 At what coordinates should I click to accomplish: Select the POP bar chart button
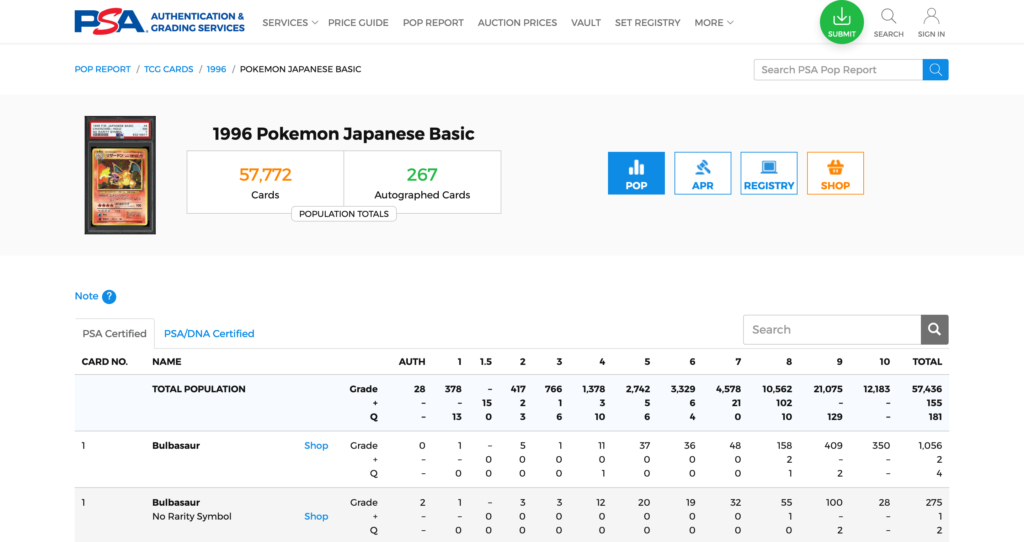(636, 173)
